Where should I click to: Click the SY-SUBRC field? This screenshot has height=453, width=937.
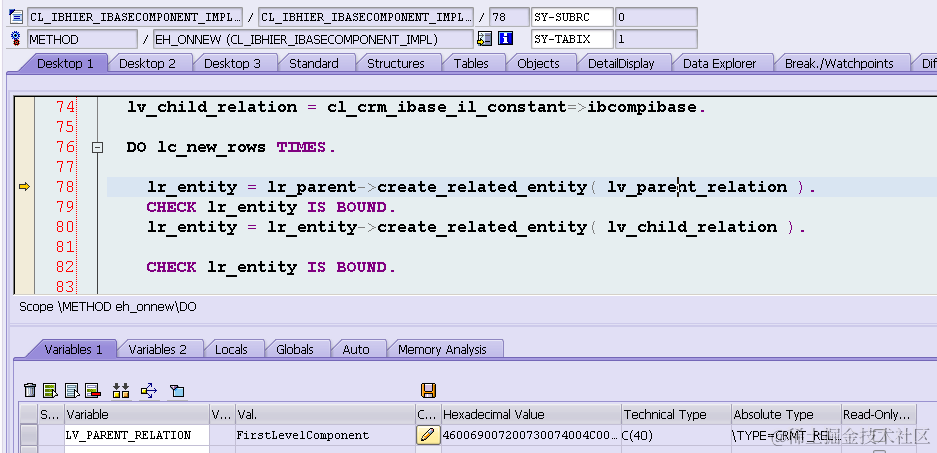[x=572, y=17]
